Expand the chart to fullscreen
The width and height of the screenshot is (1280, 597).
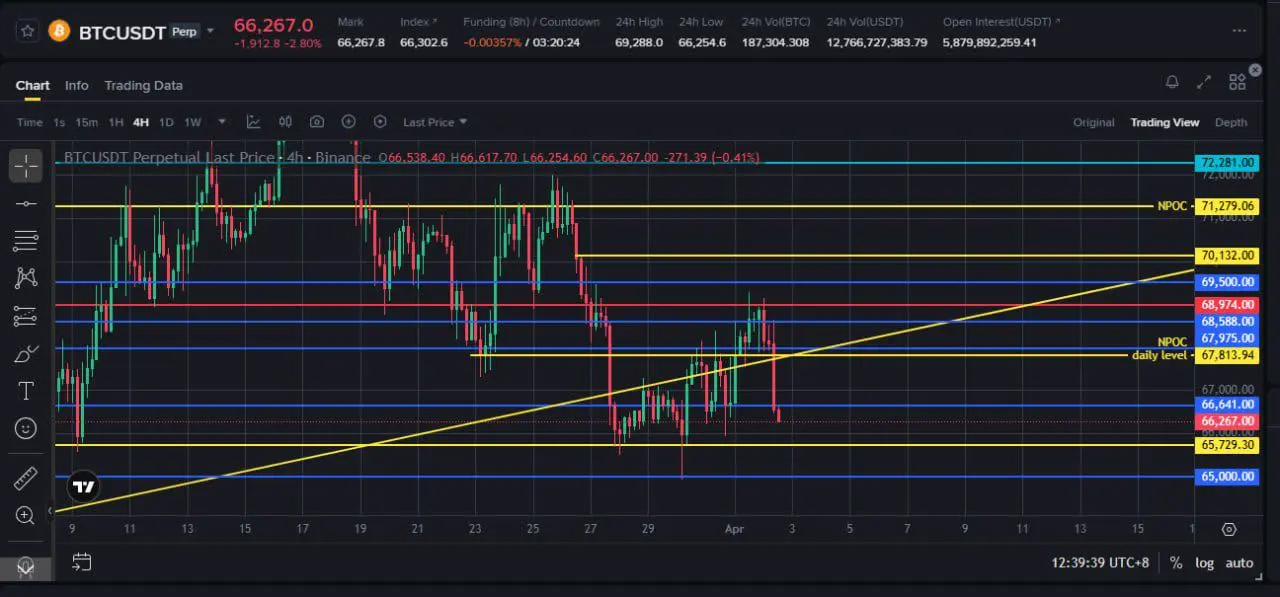(1205, 82)
